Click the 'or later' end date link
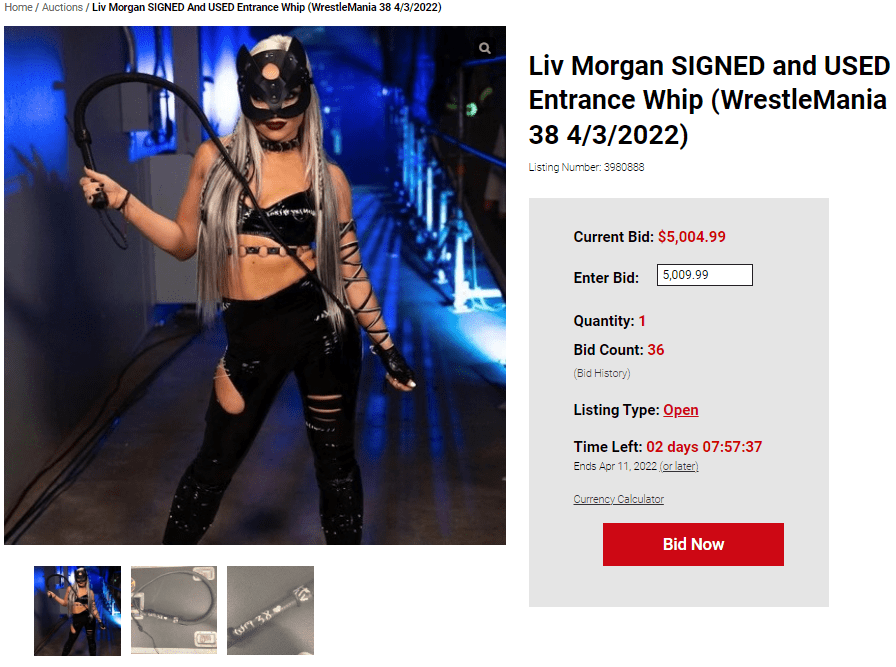 (x=679, y=466)
